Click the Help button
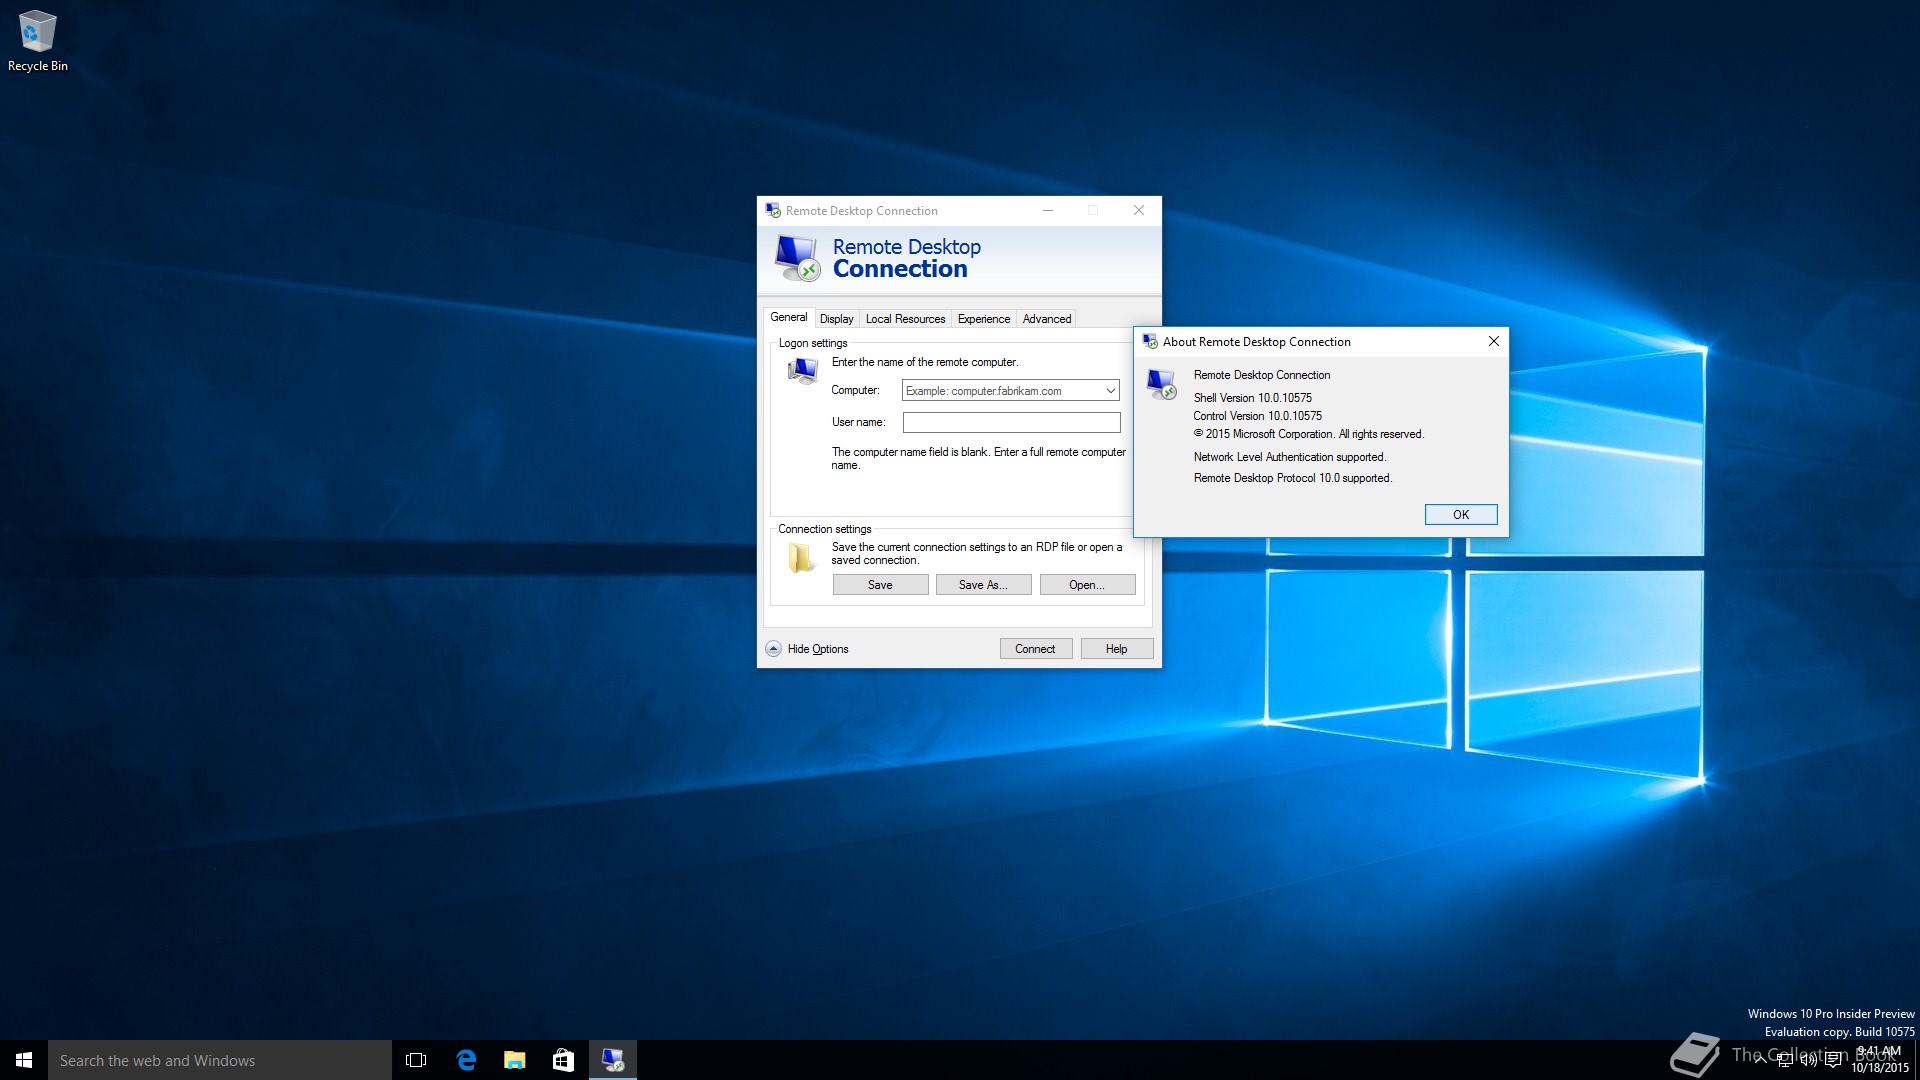The height and width of the screenshot is (1080, 1920). pos(1116,649)
